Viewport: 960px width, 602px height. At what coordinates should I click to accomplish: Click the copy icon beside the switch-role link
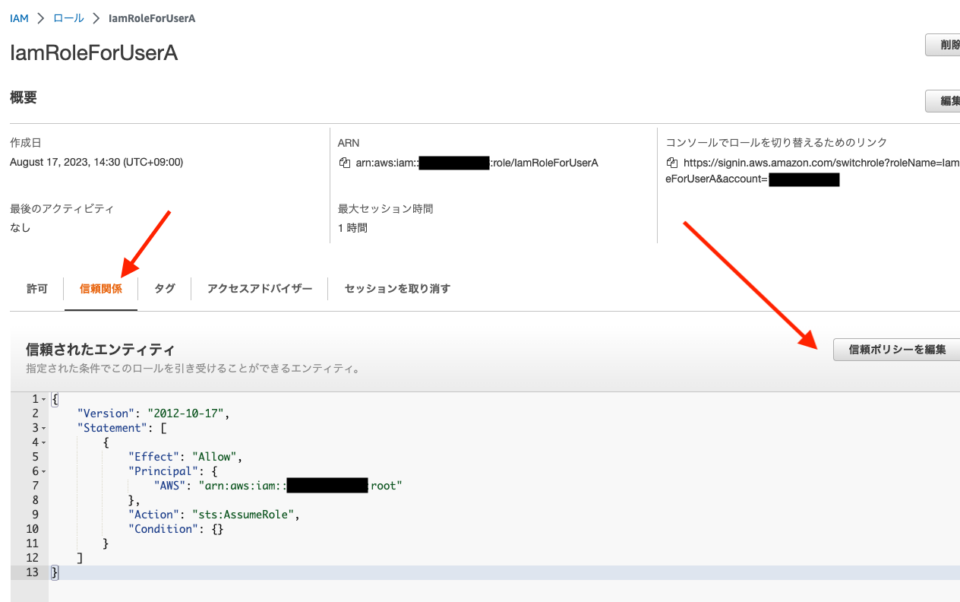coord(673,161)
